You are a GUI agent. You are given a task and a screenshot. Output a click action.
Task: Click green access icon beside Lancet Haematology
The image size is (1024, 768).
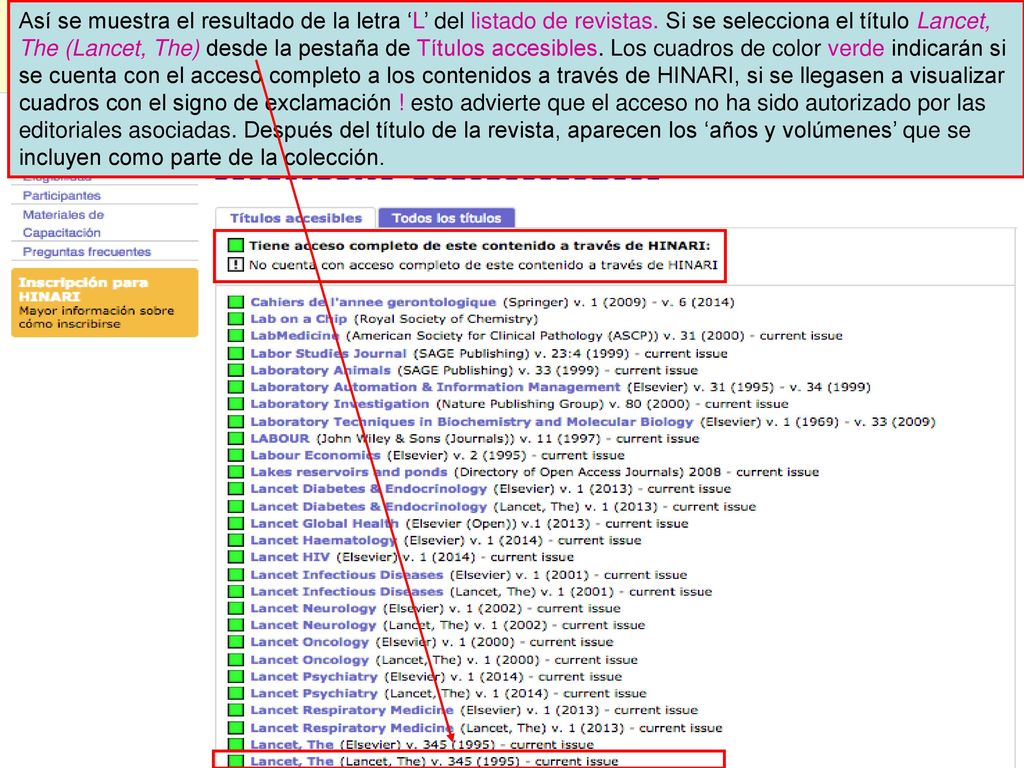(x=236, y=541)
